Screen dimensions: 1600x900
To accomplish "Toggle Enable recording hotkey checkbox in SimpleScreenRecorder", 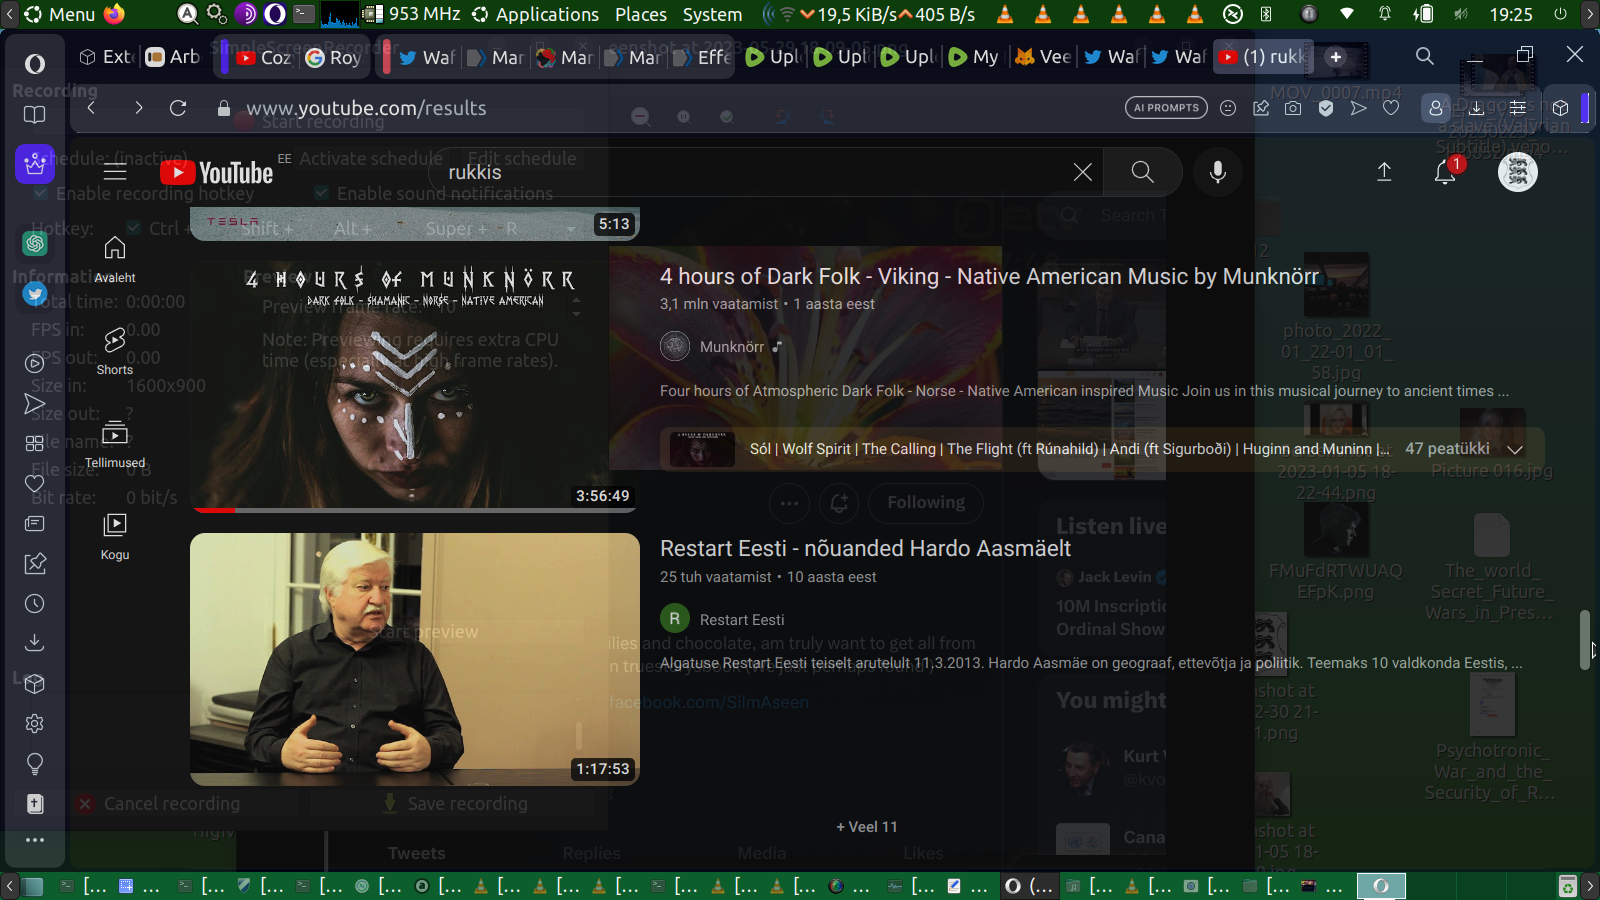I will tap(41, 193).
